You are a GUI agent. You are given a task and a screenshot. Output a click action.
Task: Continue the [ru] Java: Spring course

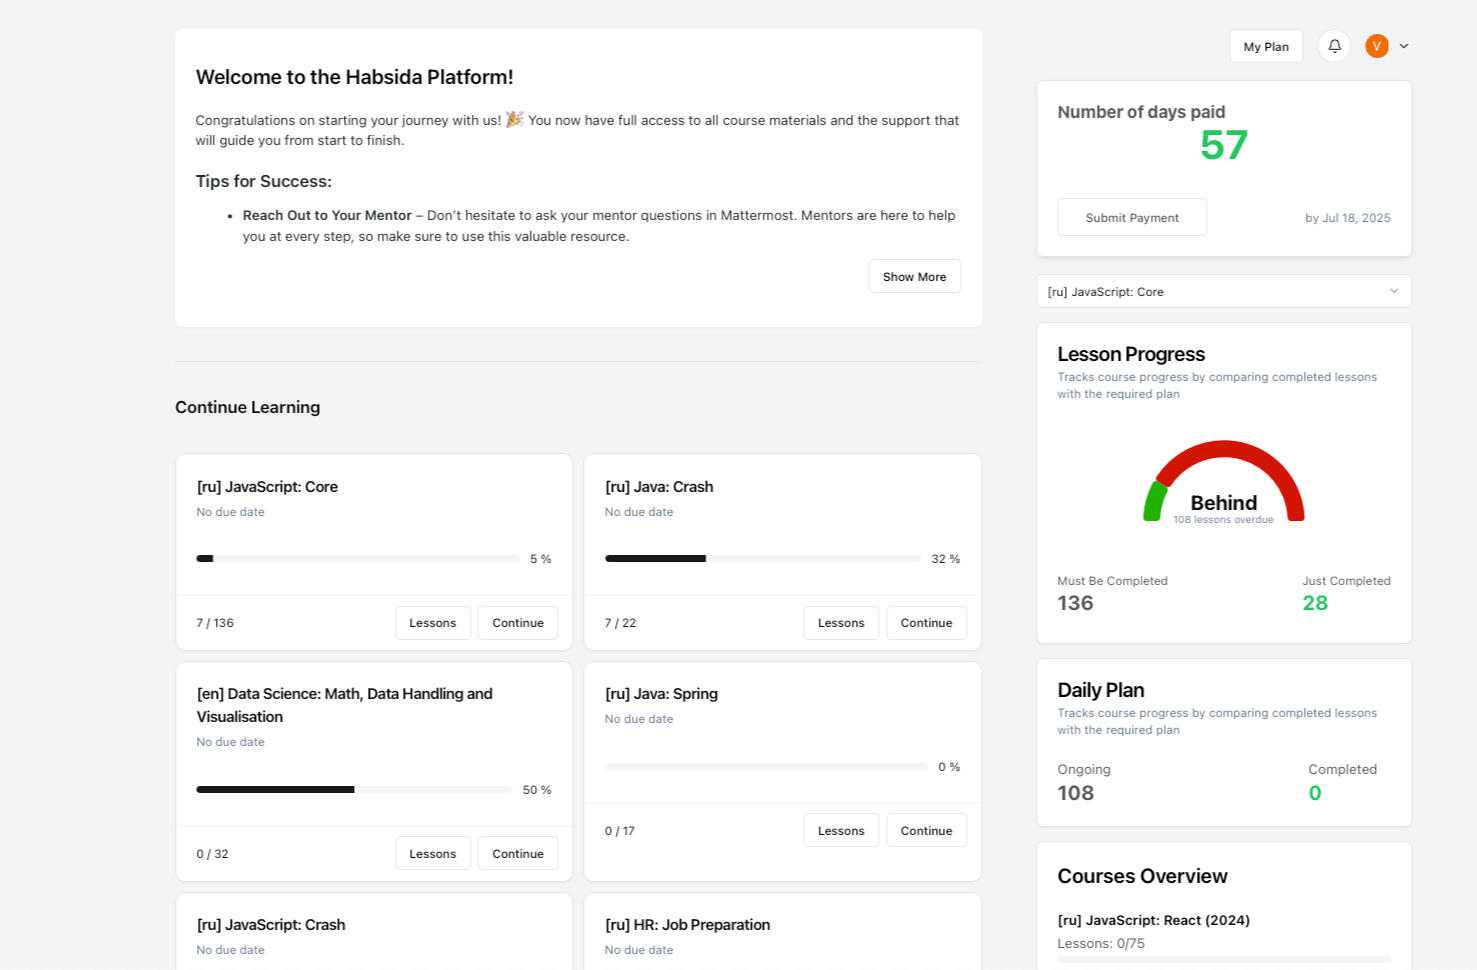(x=926, y=830)
